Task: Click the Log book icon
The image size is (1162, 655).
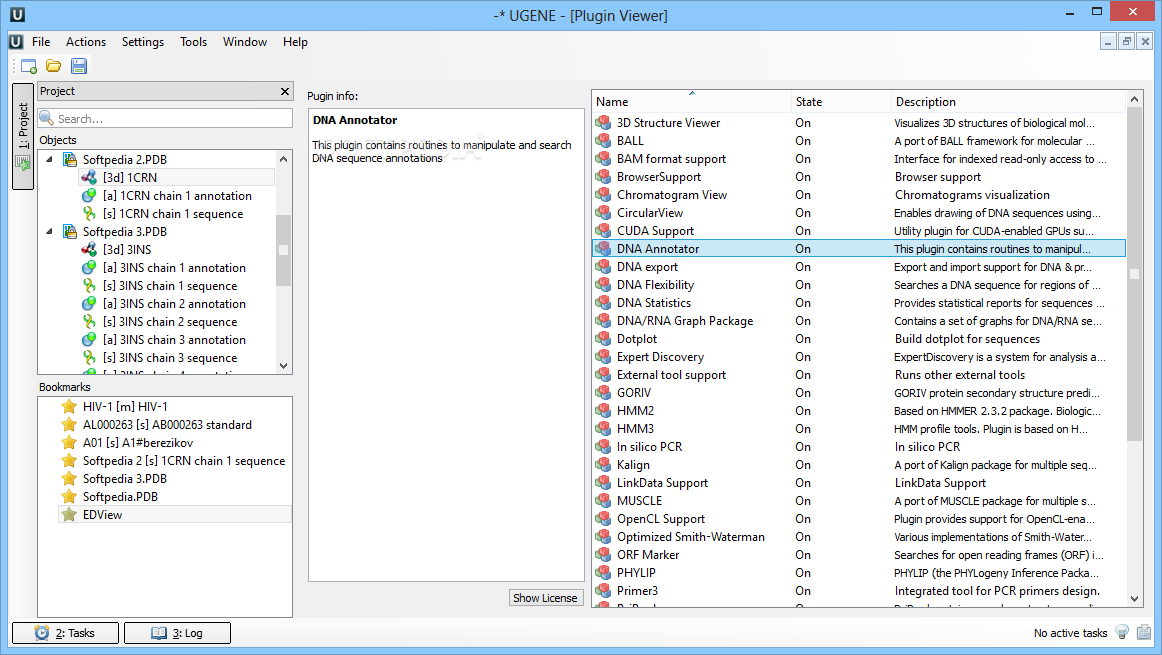Action: (x=159, y=633)
